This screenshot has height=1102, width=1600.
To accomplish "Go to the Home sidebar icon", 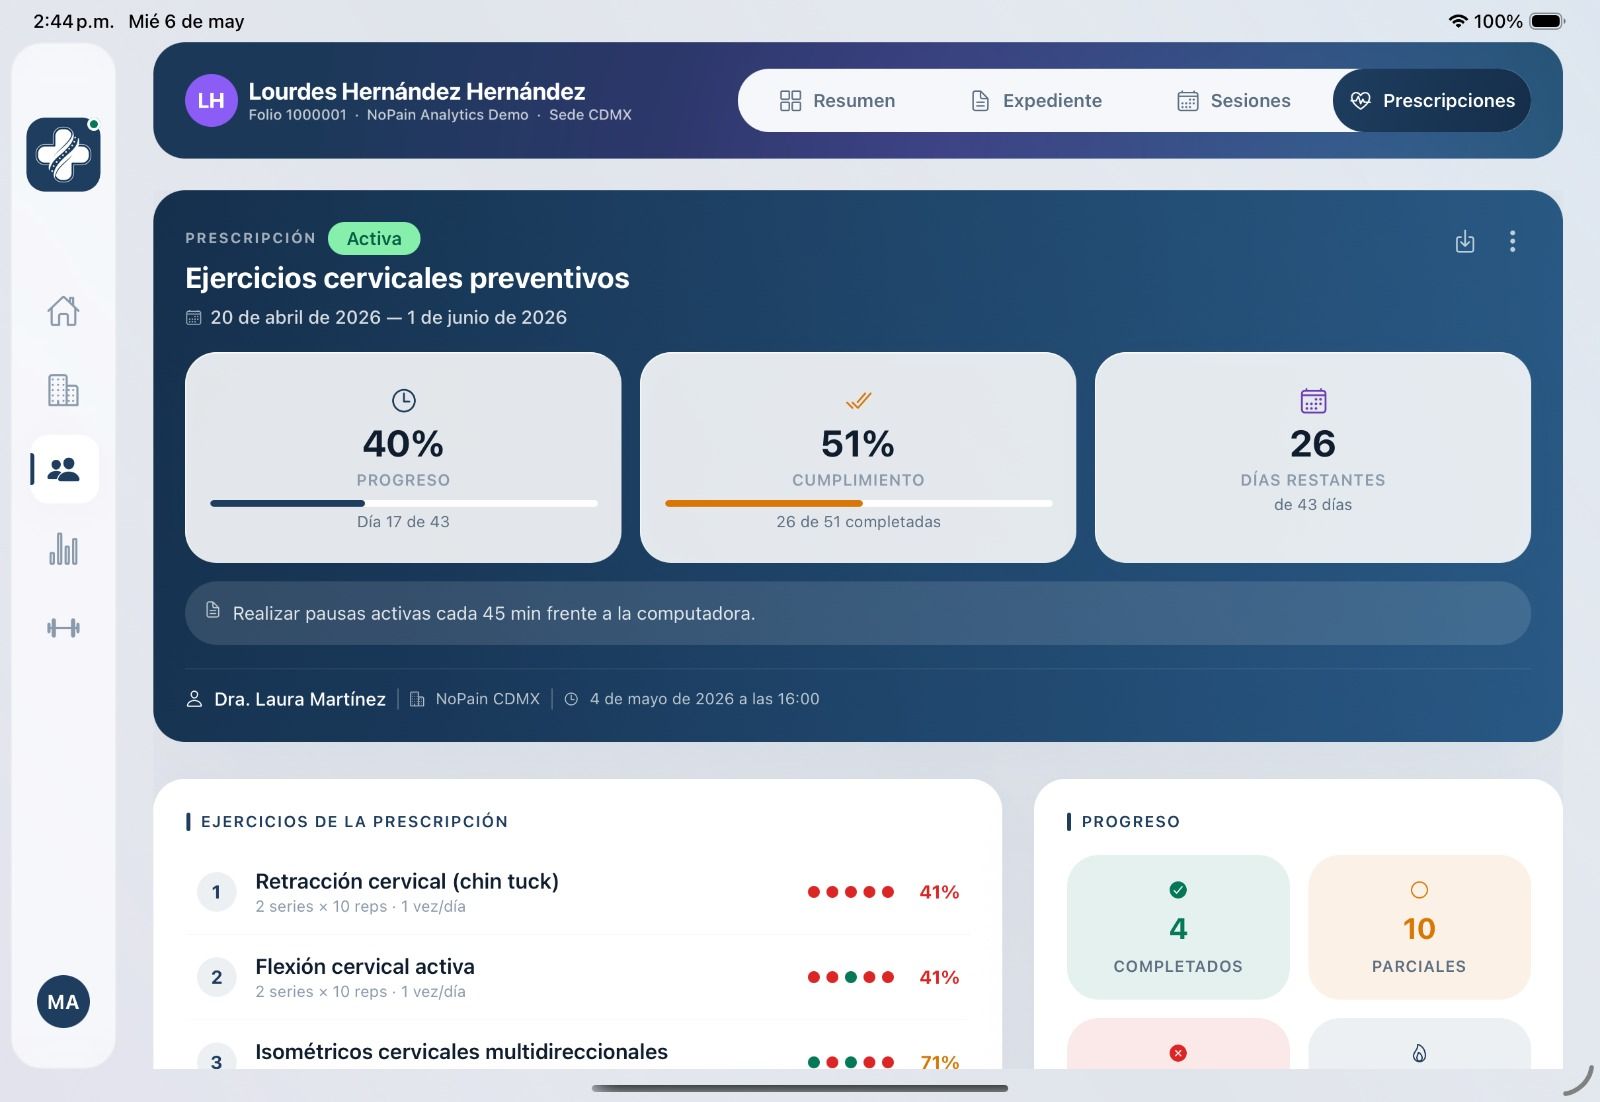I will tap(63, 311).
